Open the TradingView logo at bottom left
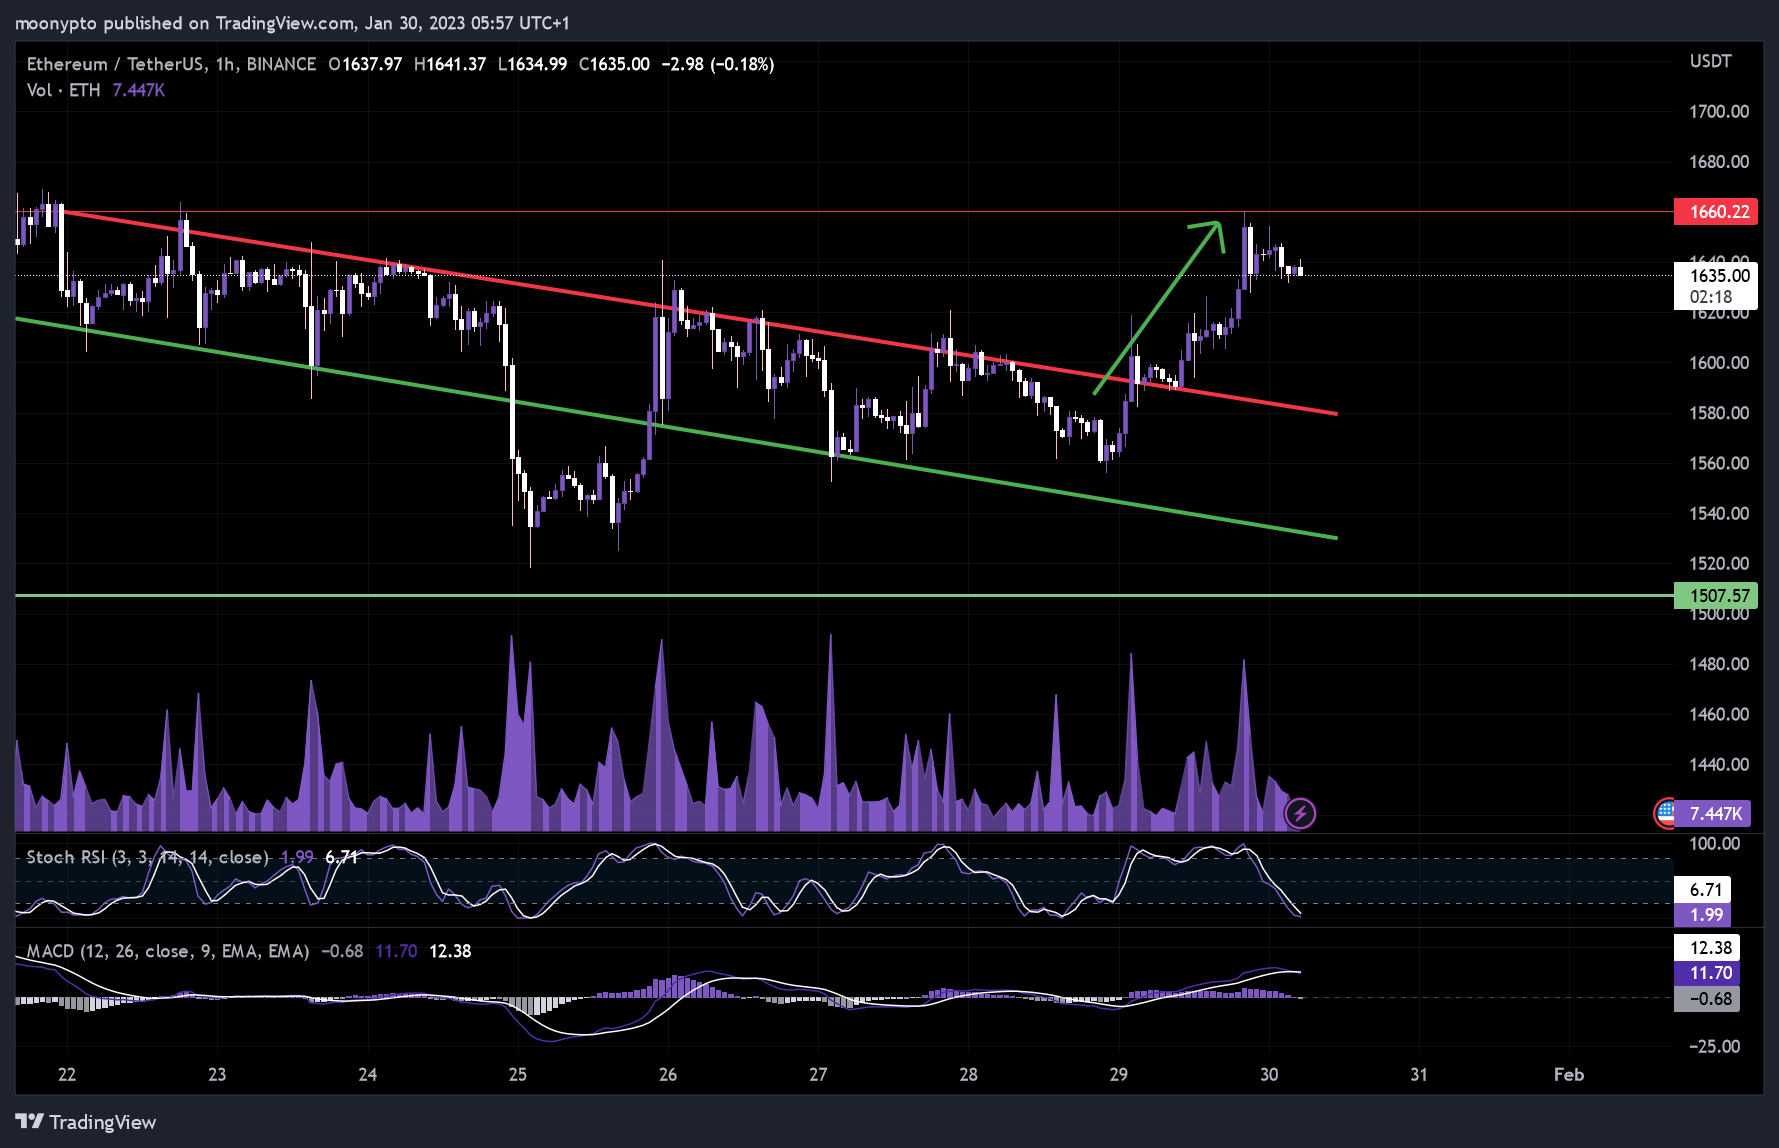This screenshot has width=1779, height=1148. pyautogui.click(x=86, y=1122)
